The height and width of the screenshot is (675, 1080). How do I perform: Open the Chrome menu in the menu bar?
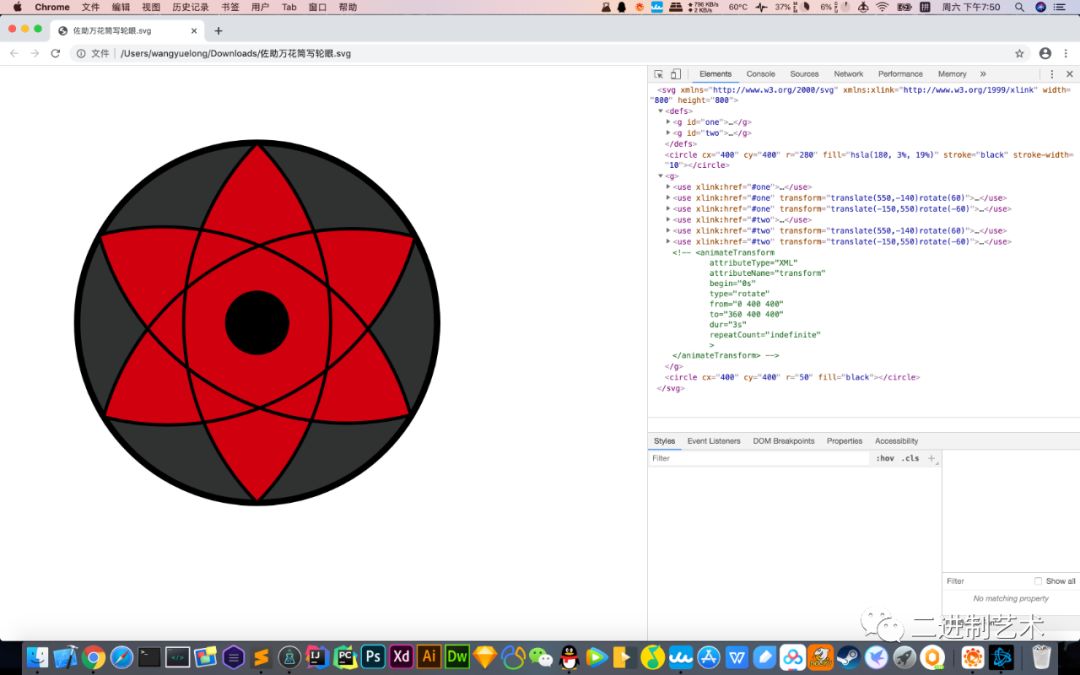coord(52,7)
